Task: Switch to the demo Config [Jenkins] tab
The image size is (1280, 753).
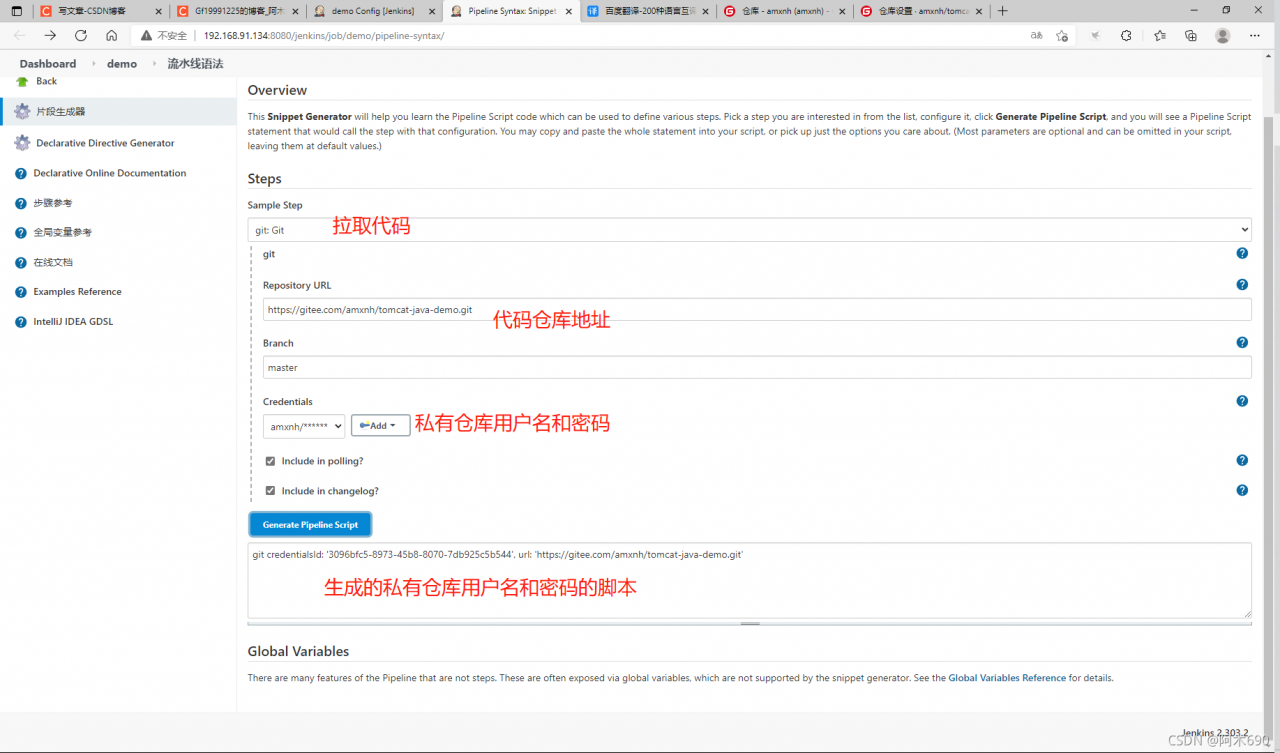Action: (373, 11)
